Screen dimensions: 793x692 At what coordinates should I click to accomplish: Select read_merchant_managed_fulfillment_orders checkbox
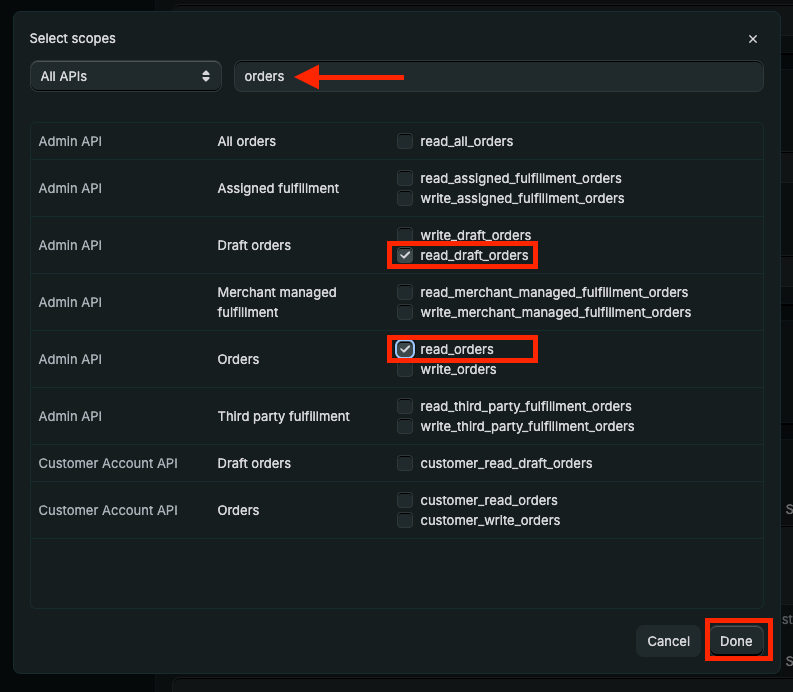point(405,292)
